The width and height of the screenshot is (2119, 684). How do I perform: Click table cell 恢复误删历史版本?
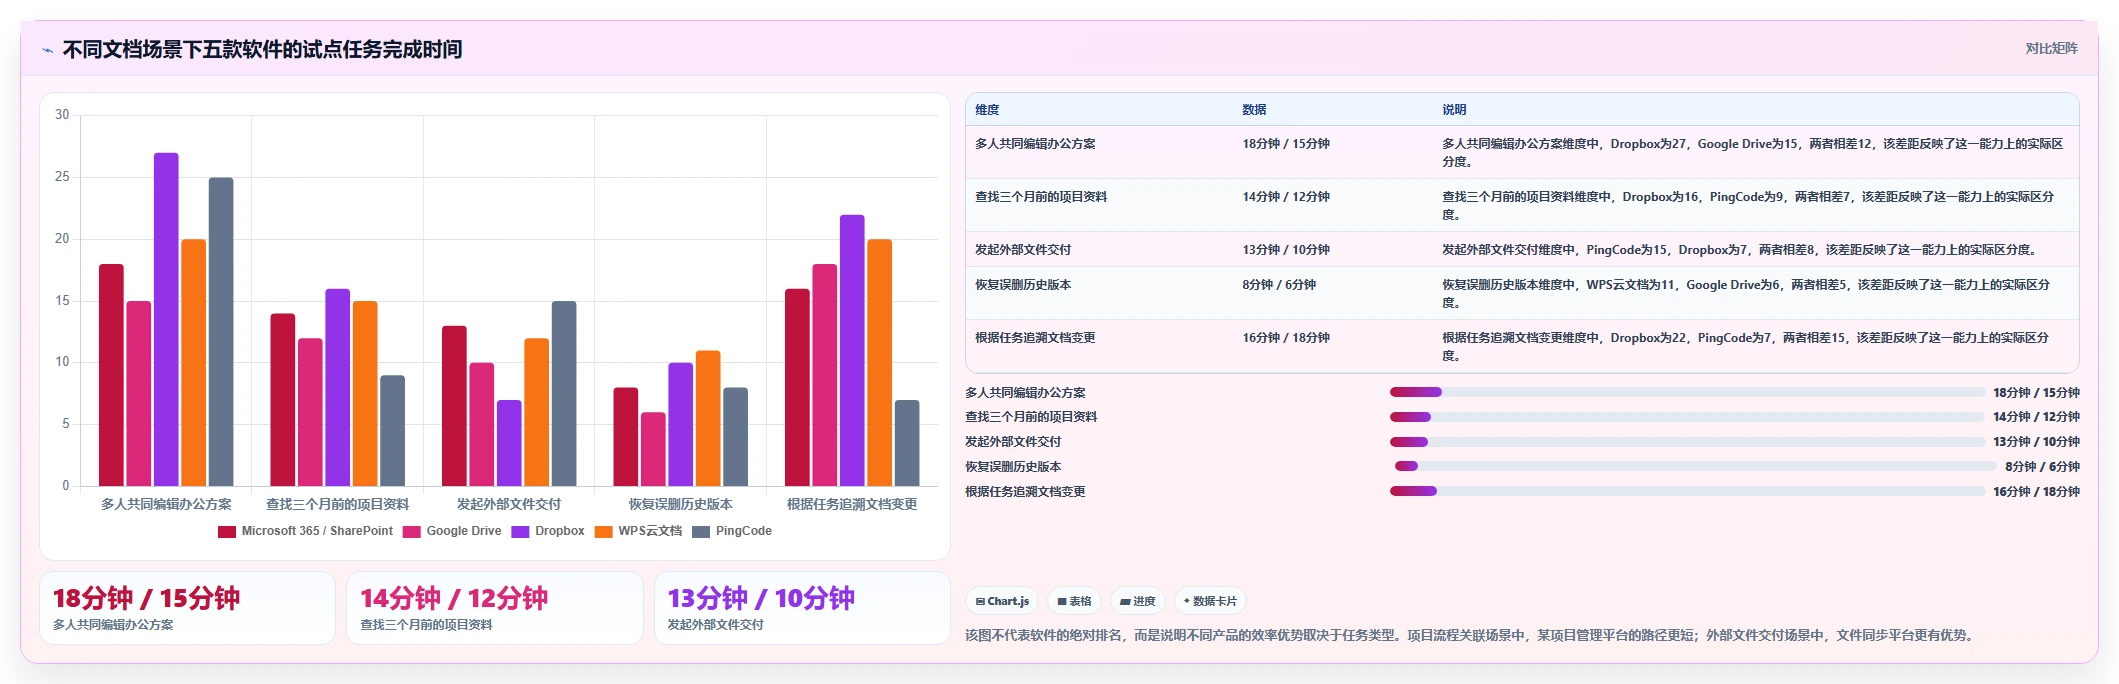(1023, 285)
